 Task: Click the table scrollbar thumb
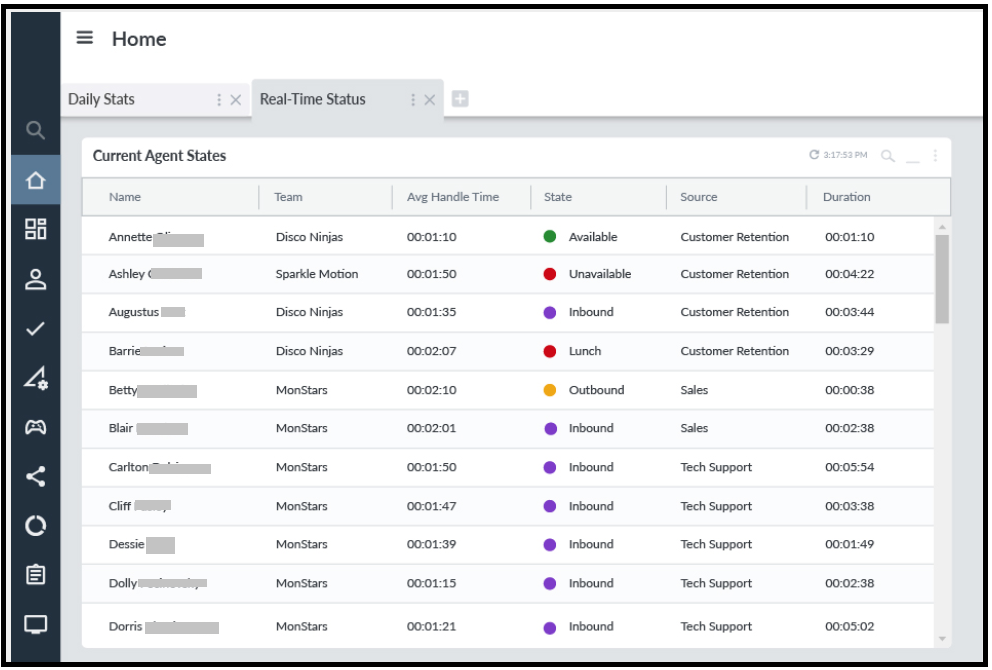coord(942,279)
